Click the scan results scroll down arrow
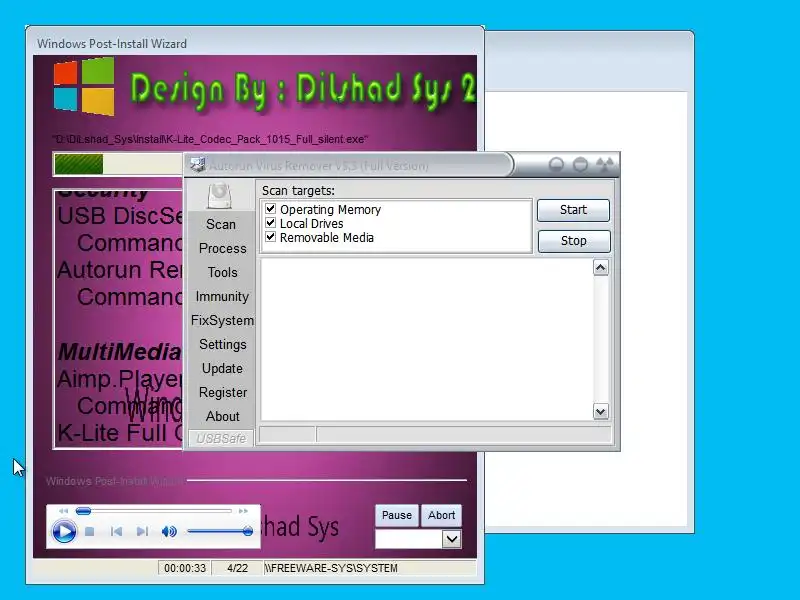The height and width of the screenshot is (600, 800). [601, 411]
